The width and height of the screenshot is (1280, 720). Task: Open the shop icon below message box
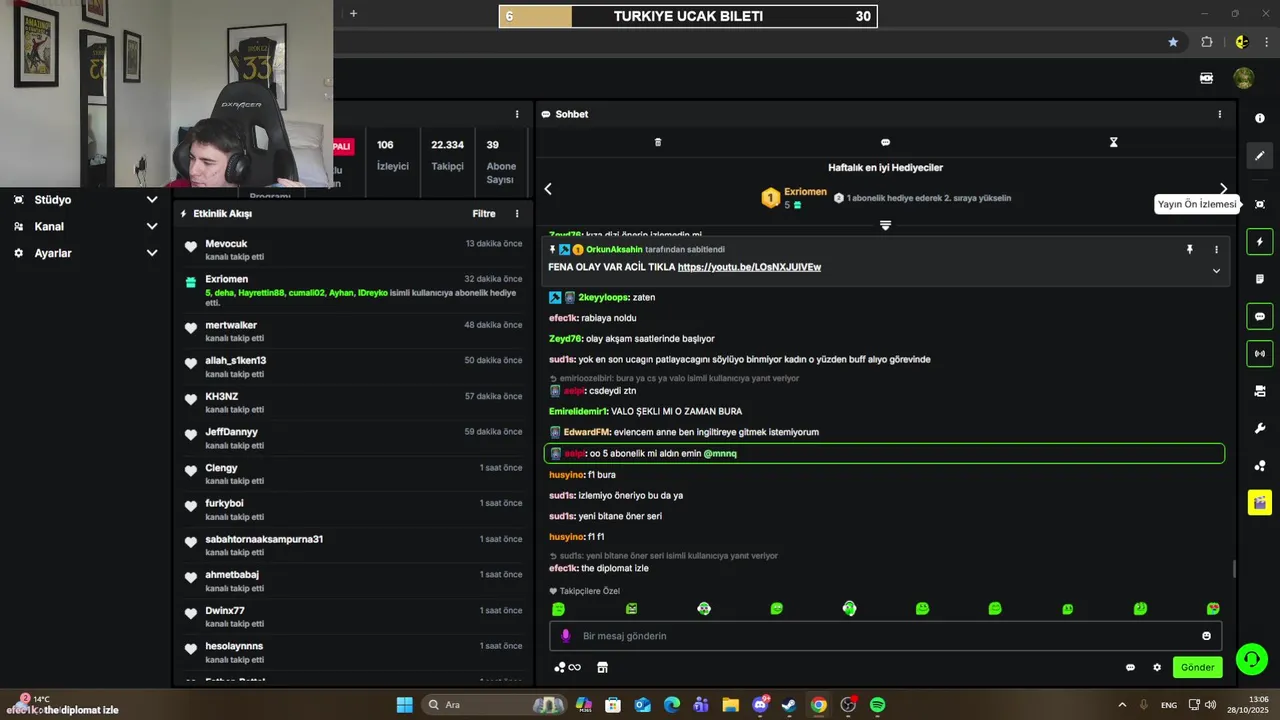[602, 667]
